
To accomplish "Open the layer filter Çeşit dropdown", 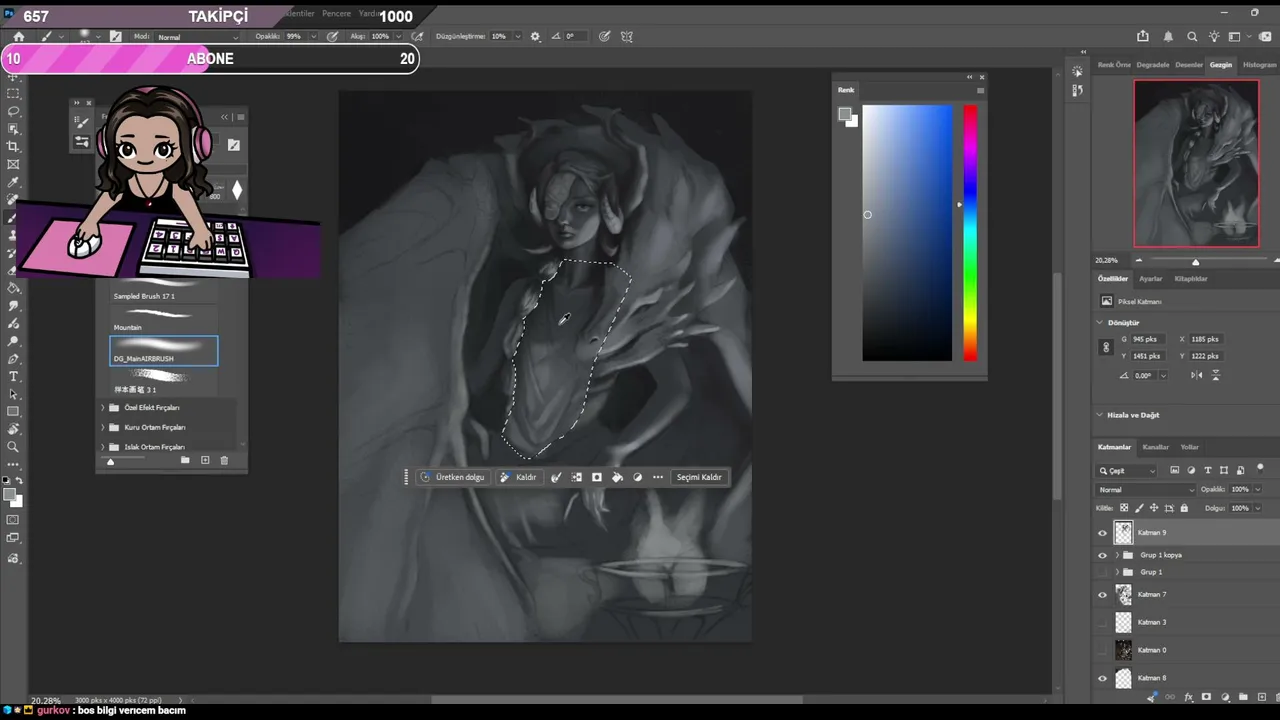I will tap(1127, 470).
